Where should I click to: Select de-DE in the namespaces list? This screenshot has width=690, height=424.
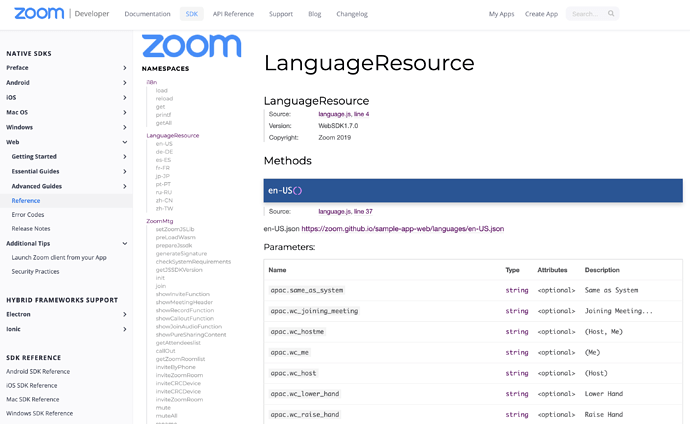point(164,152)
